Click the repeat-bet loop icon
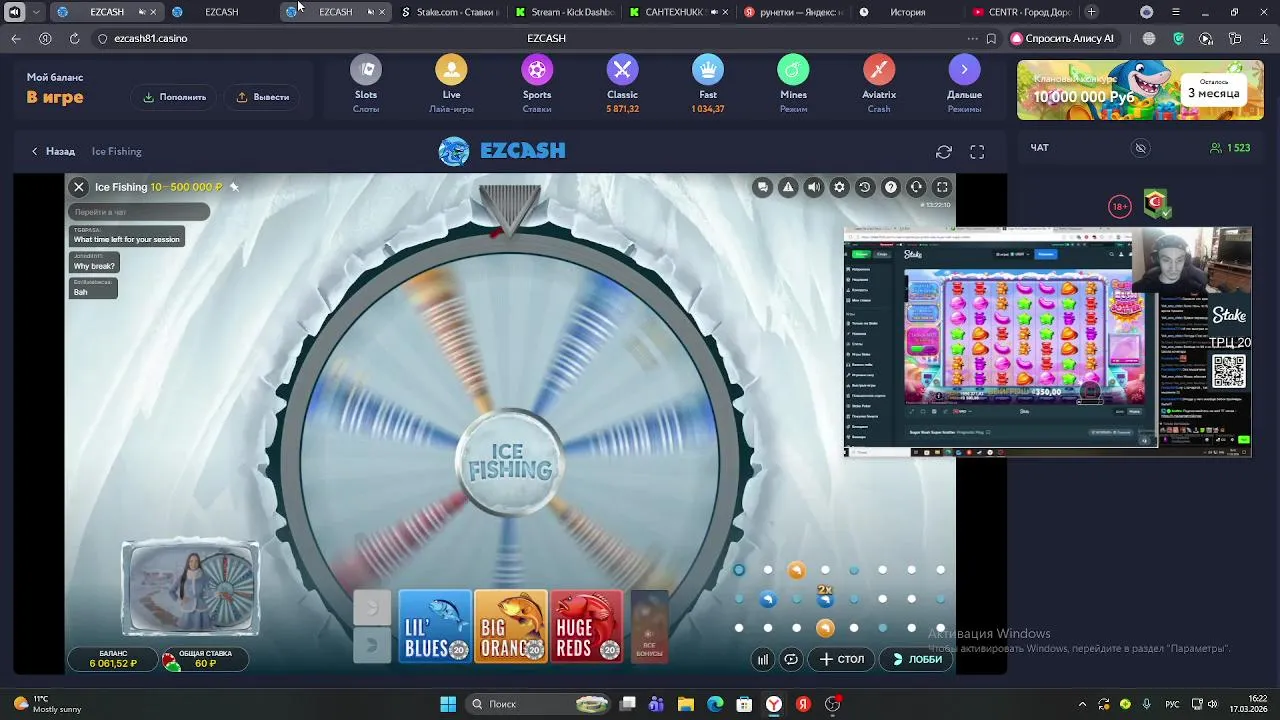Image resolution: width=1280 pixels, height=720 pixels. click(x=791, y=659)
